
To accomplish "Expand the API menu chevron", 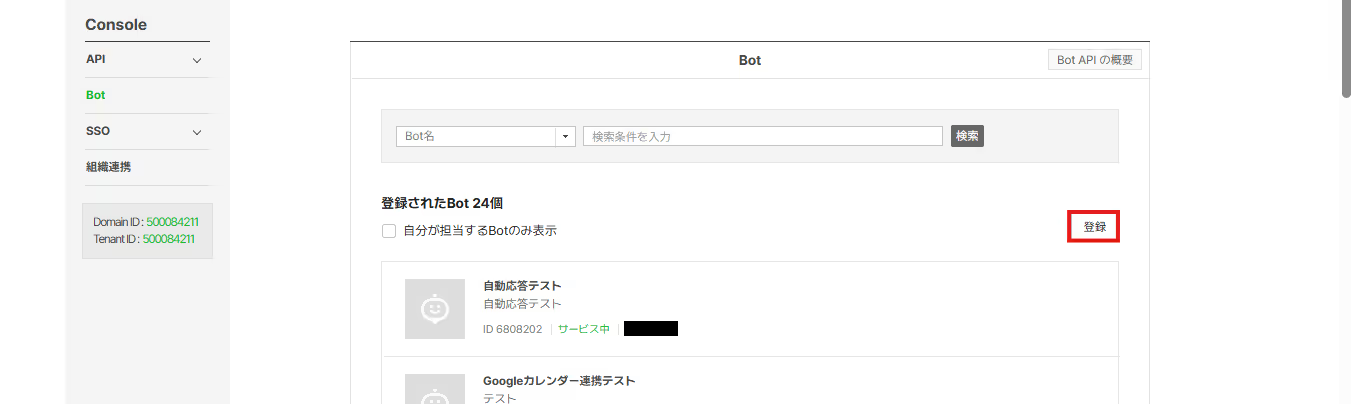I will point(197,60).
